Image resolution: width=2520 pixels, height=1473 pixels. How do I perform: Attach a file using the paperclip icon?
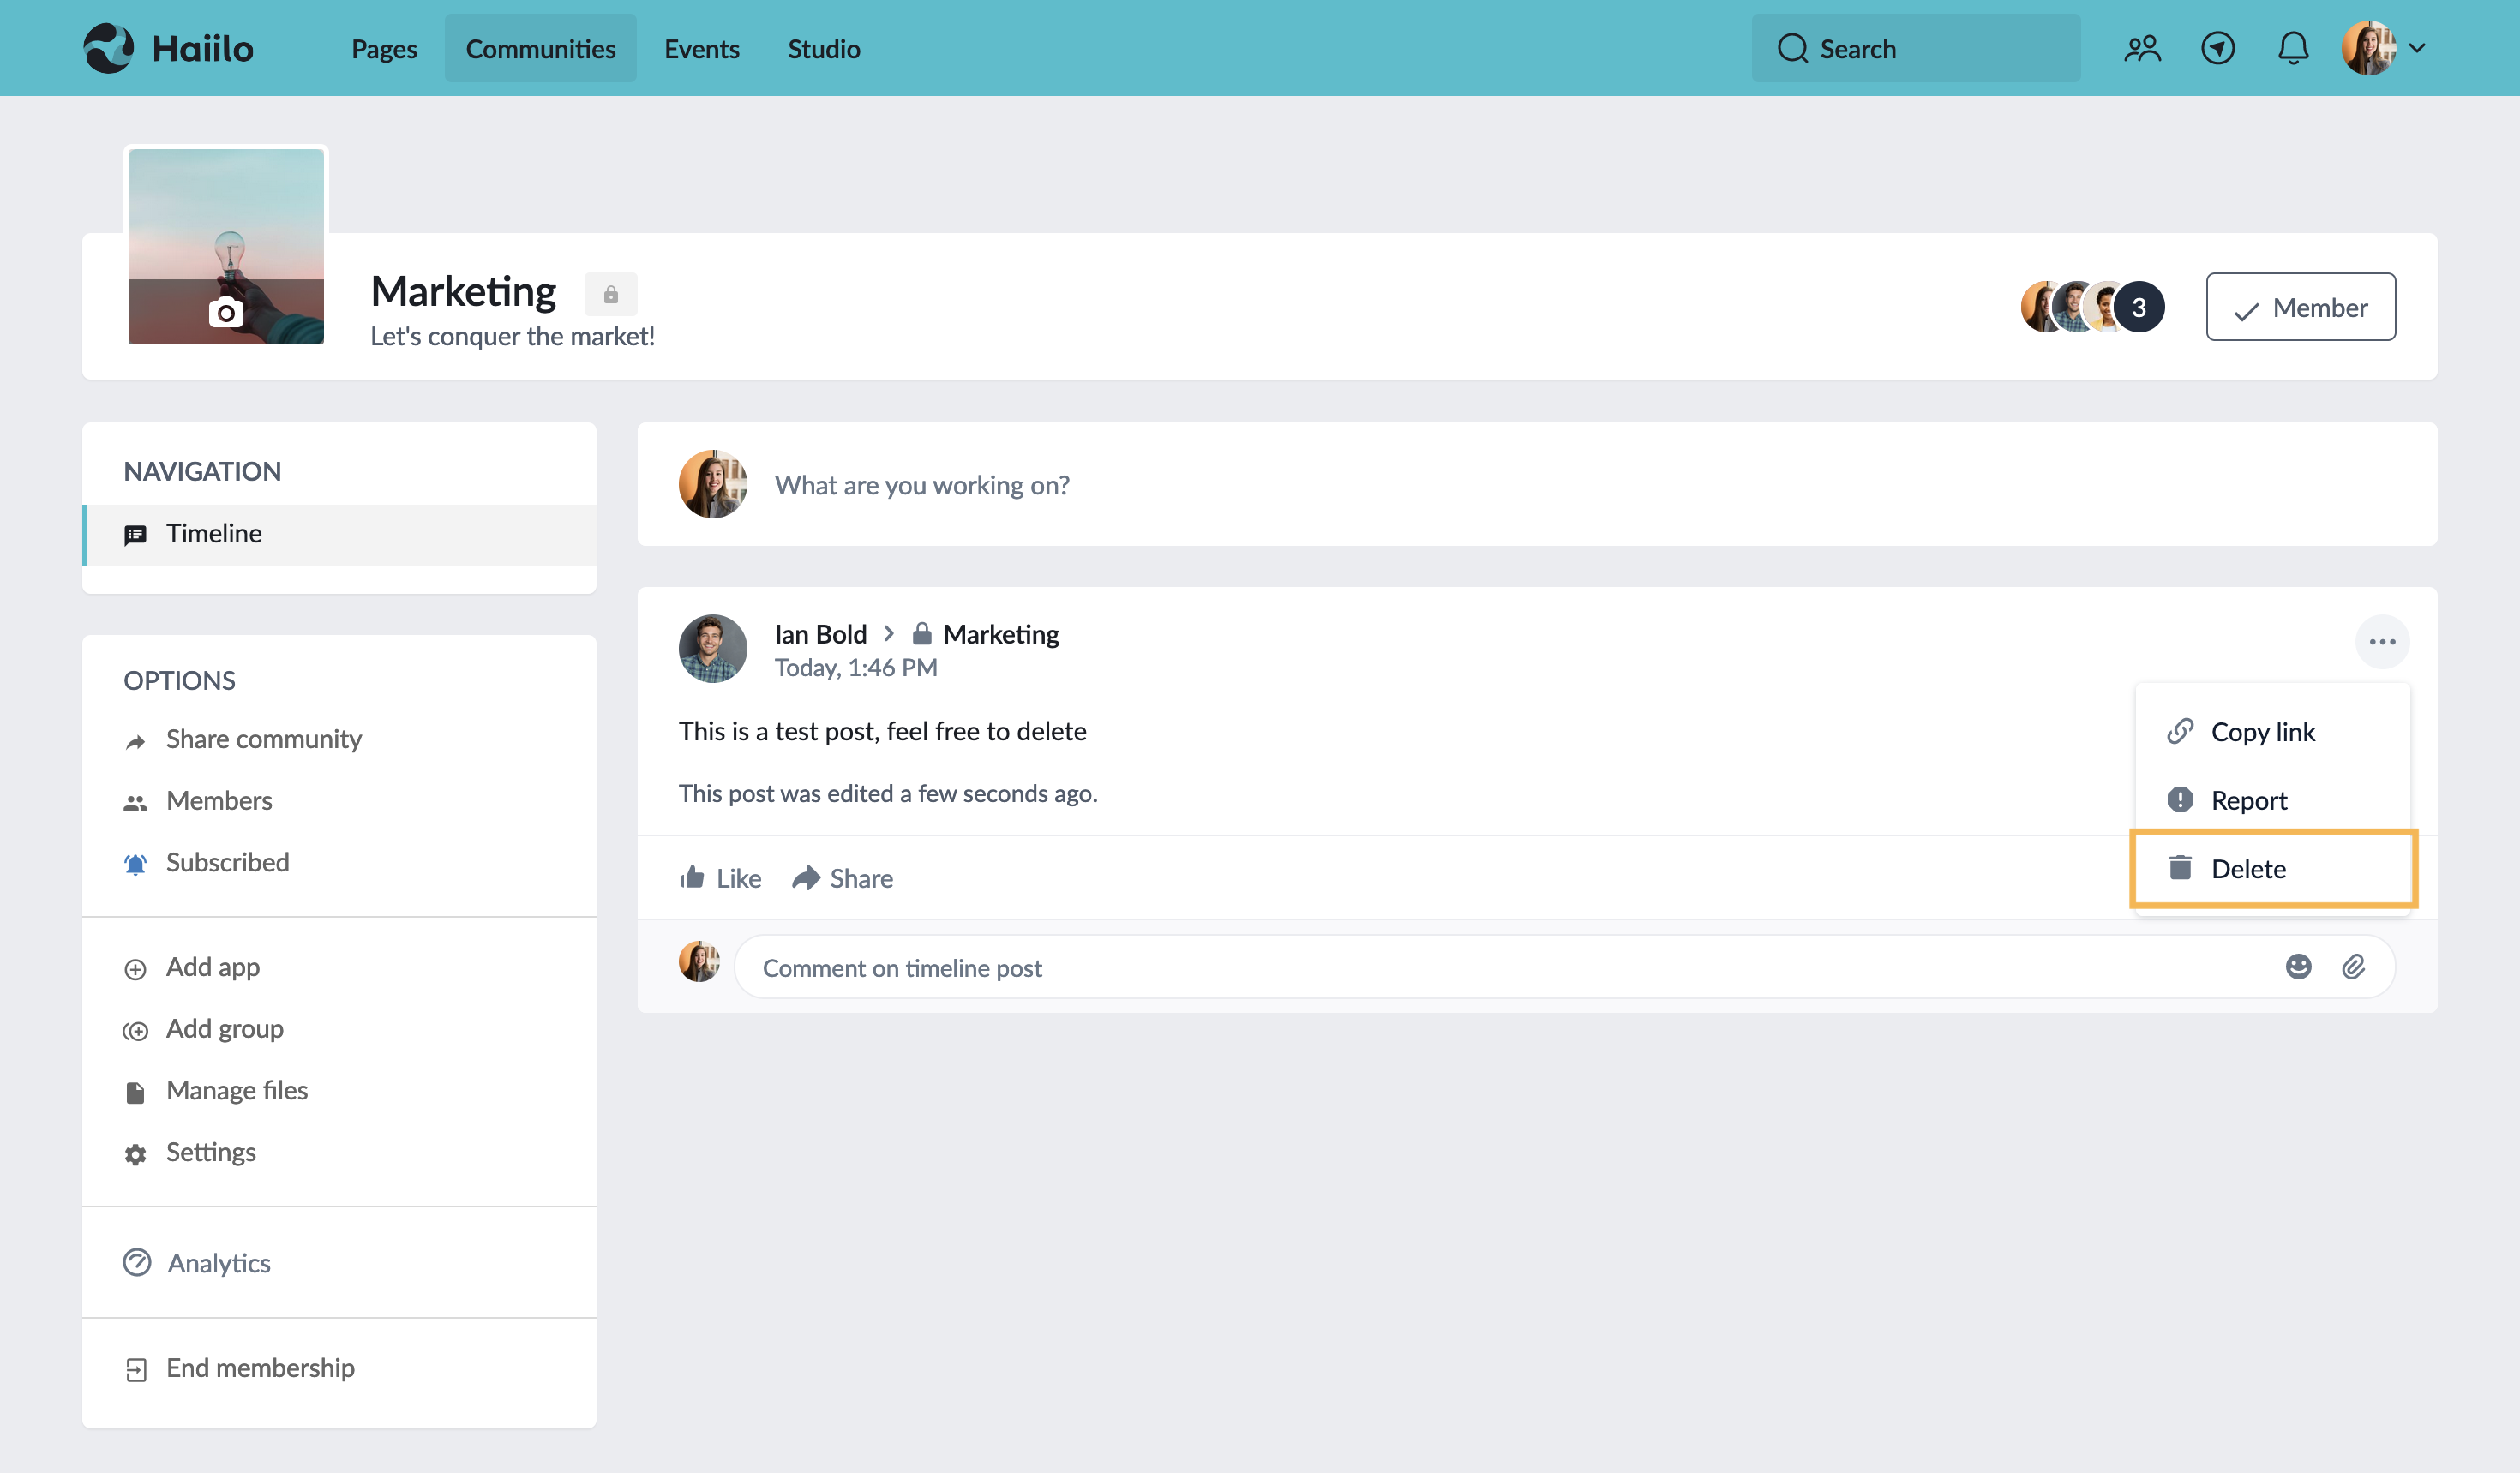pyautogui.click(x=2355, y=966)
